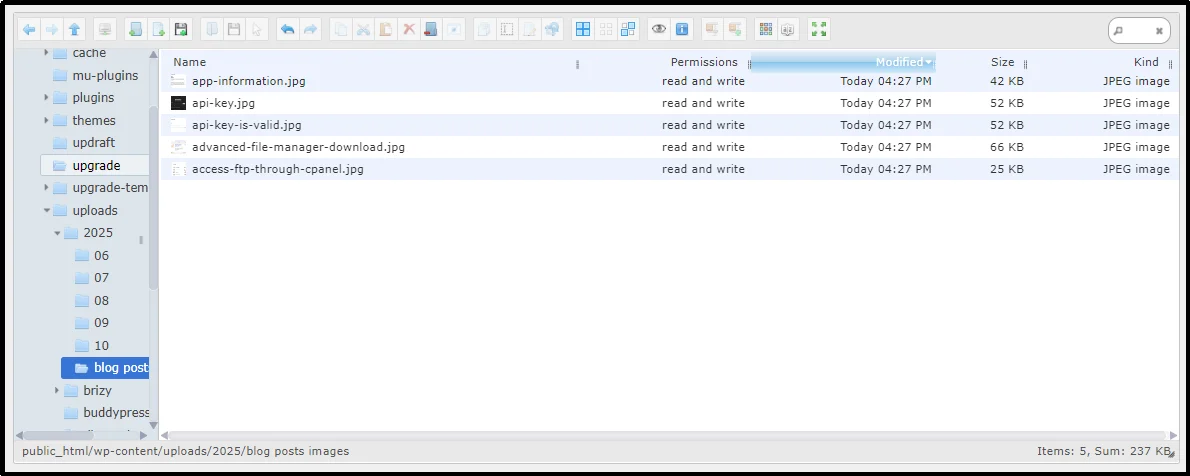Click the edit file icon in toolbar

coord(530,30)
